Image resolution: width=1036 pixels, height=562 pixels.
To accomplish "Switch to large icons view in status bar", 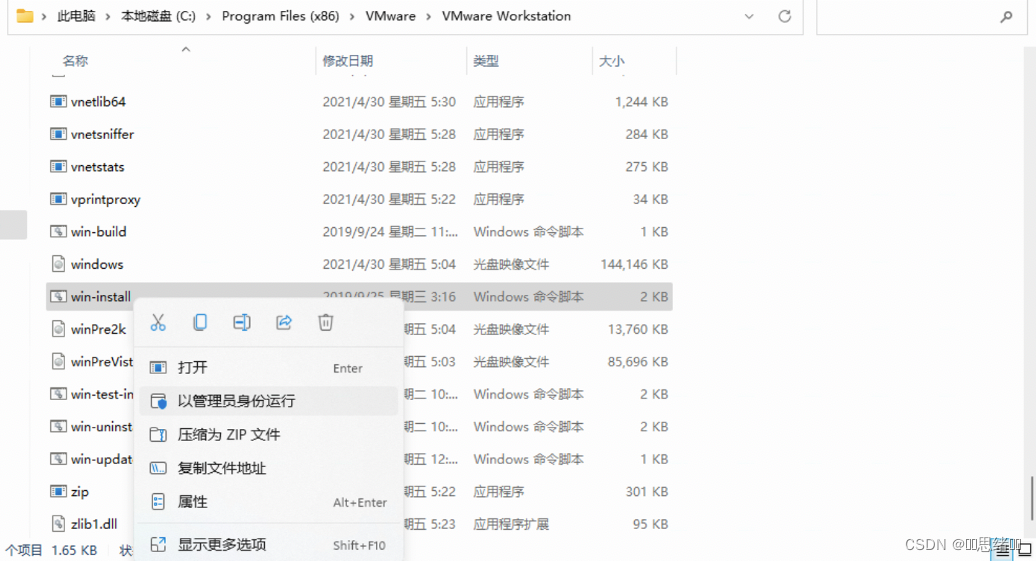I will [1025, 549].
